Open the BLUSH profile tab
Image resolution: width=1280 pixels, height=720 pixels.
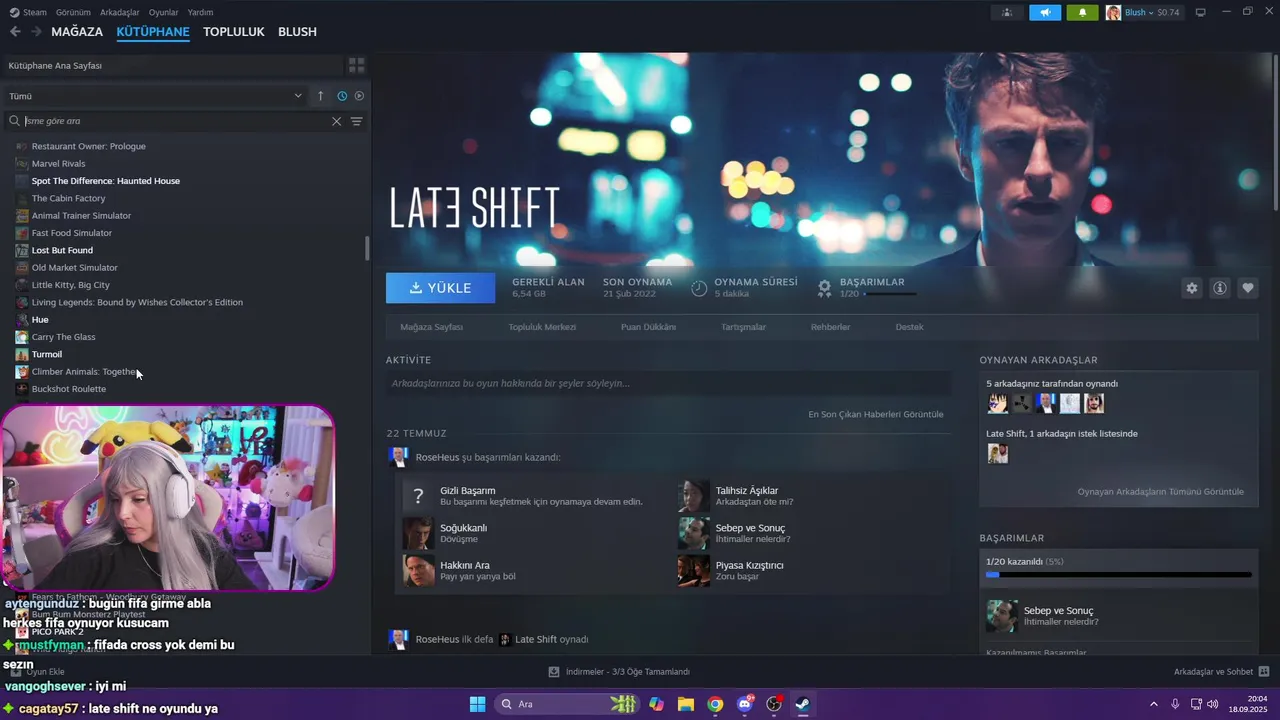coord(297,32)
